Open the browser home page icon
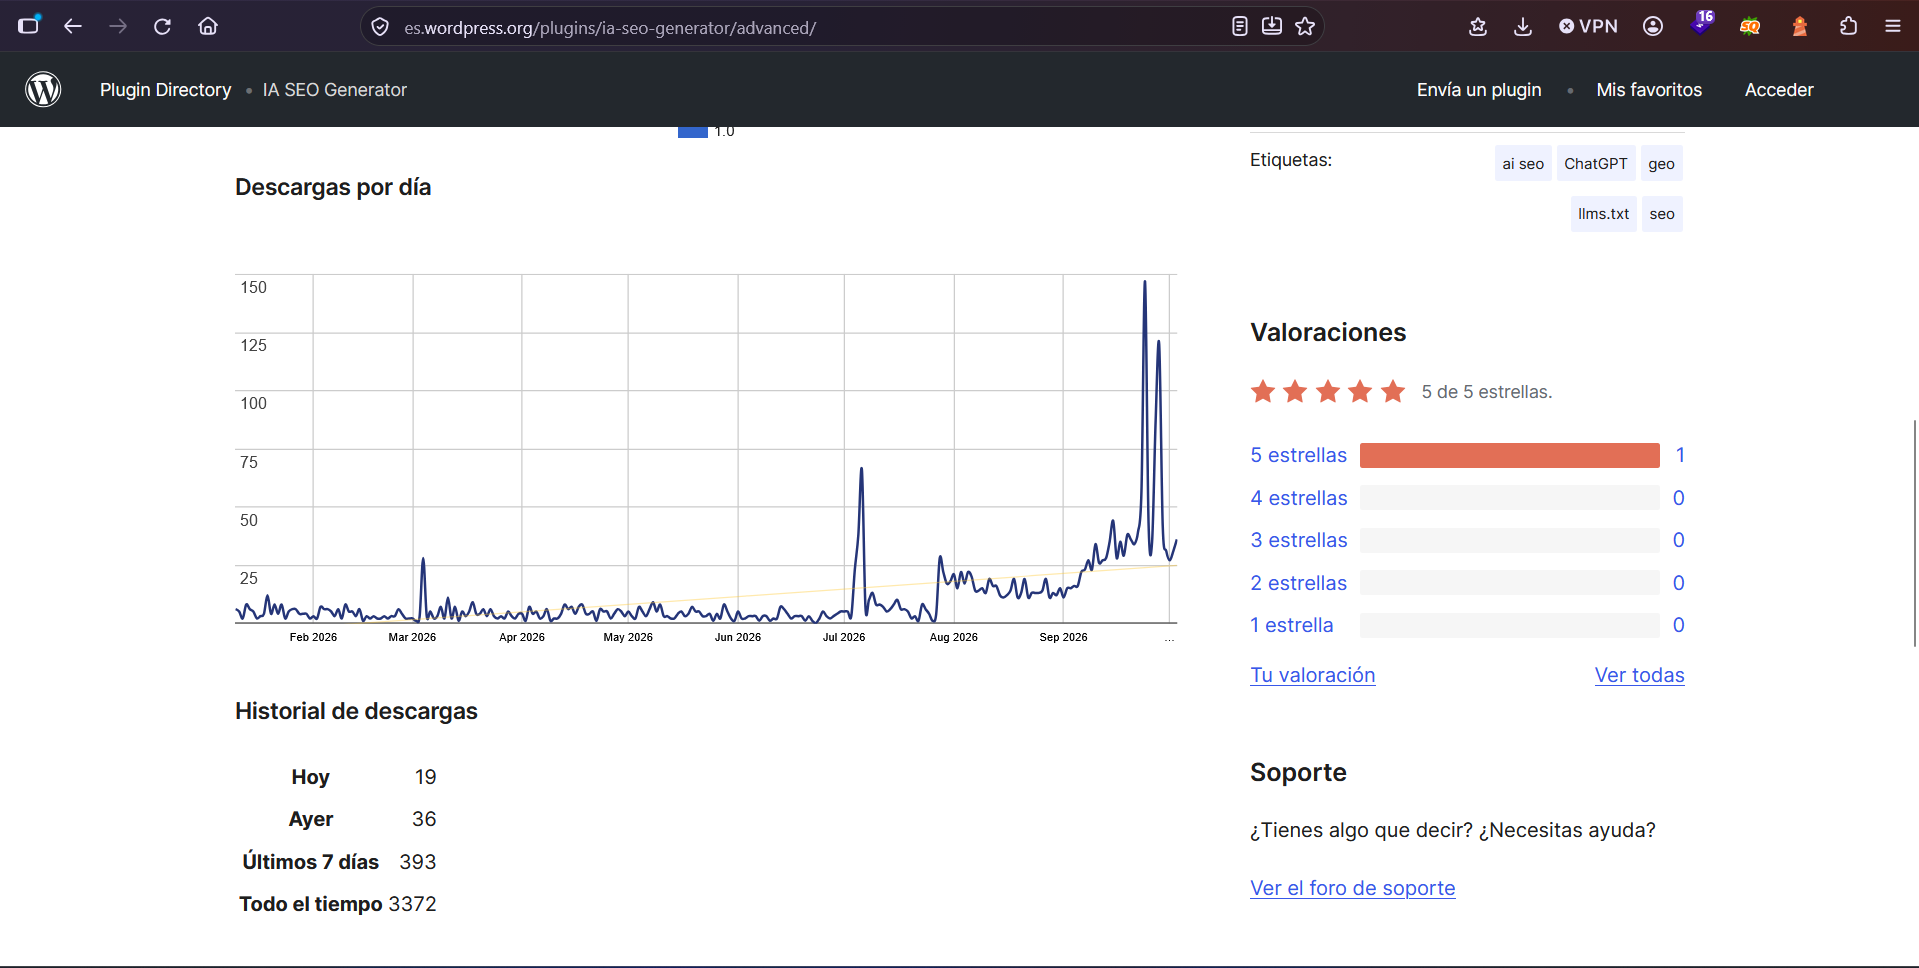 [x=208, y=26]
